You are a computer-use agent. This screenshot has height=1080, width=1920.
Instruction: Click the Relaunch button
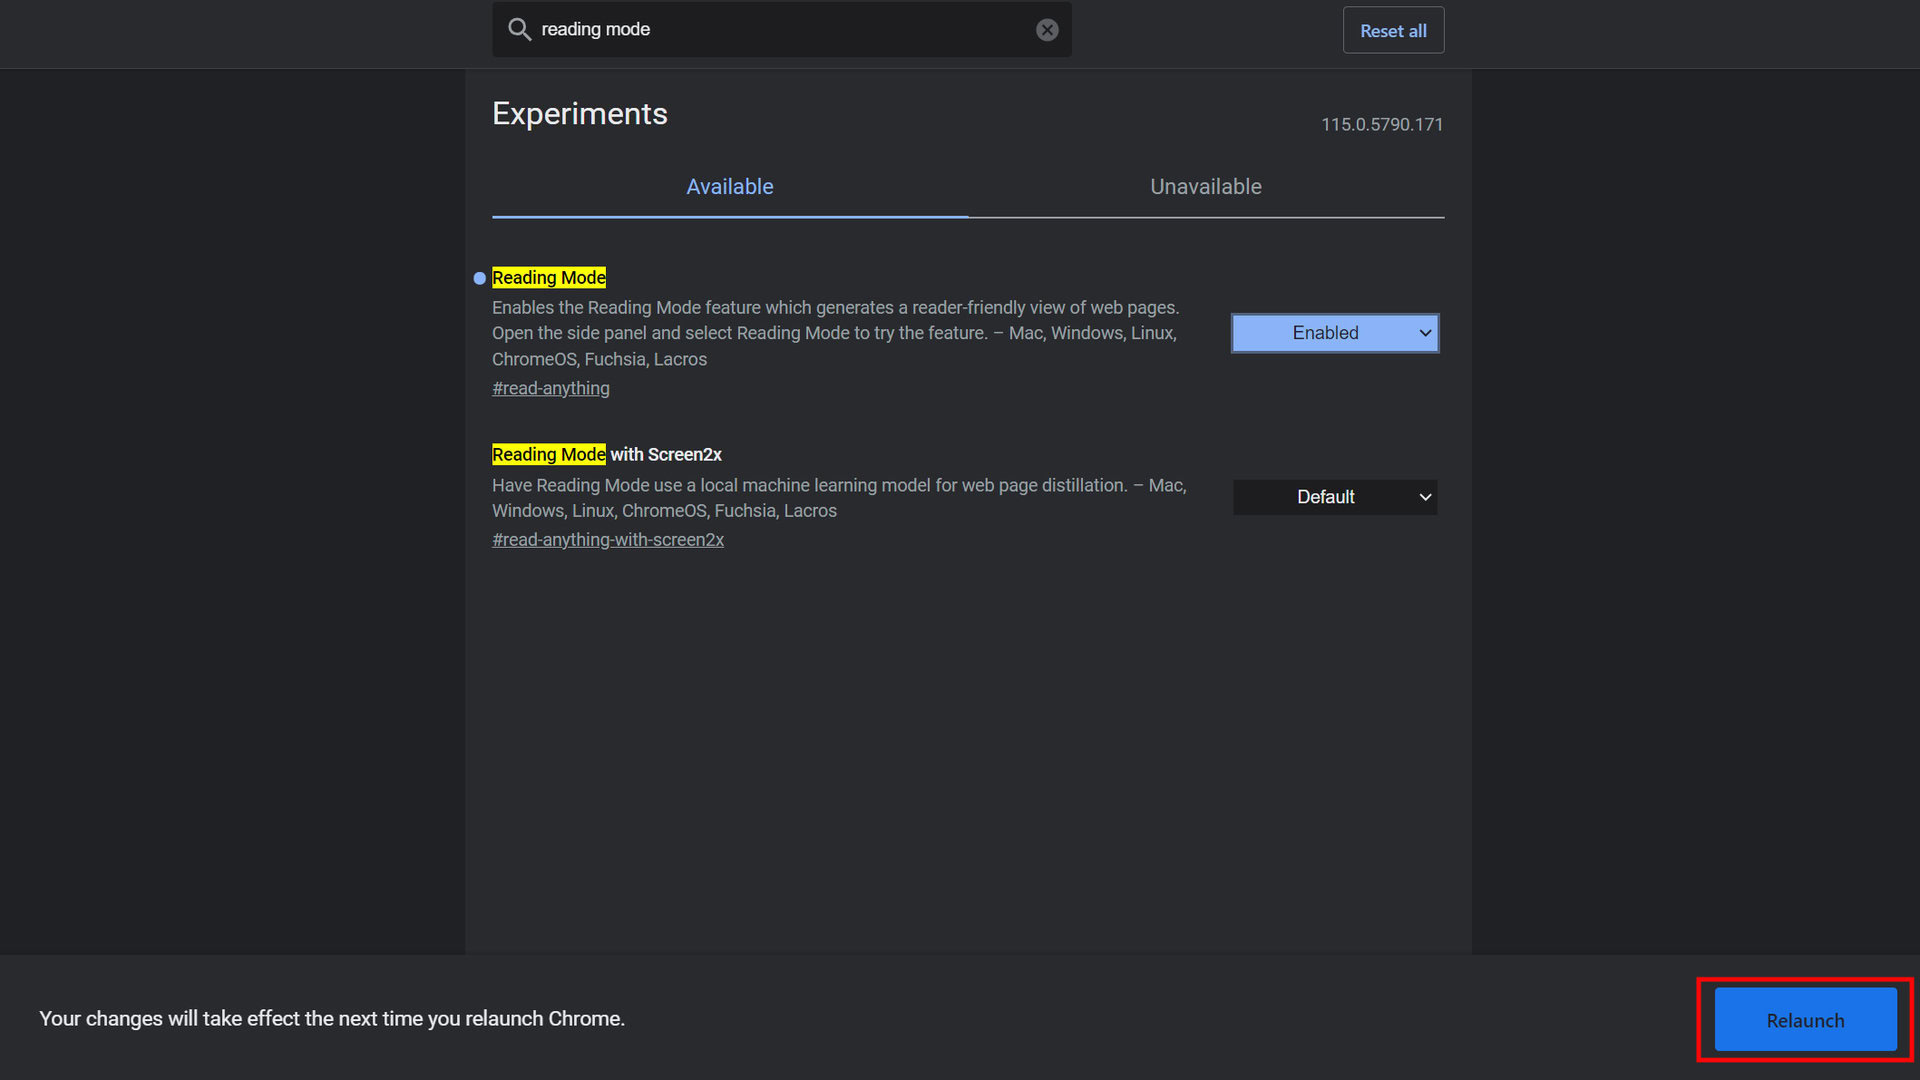coord(1805,1020)
